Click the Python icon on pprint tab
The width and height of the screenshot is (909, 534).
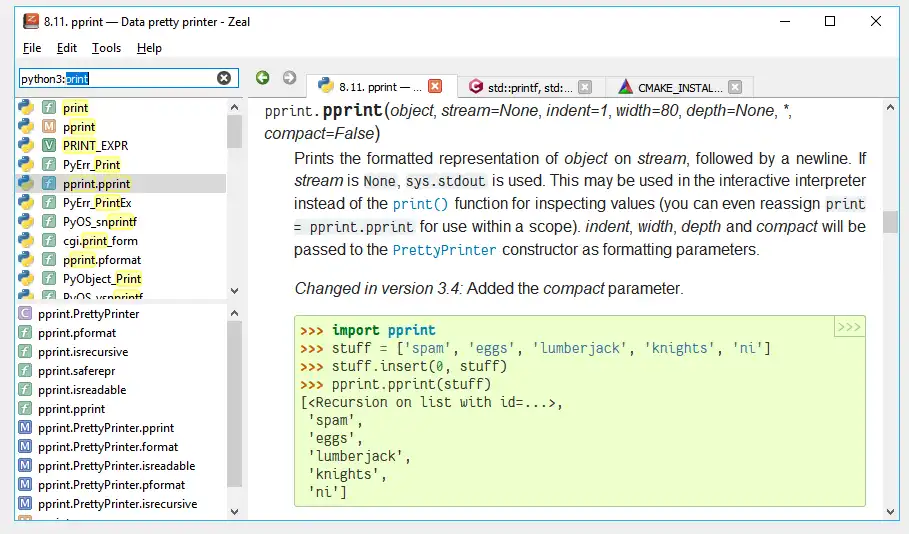coord(326,86)
